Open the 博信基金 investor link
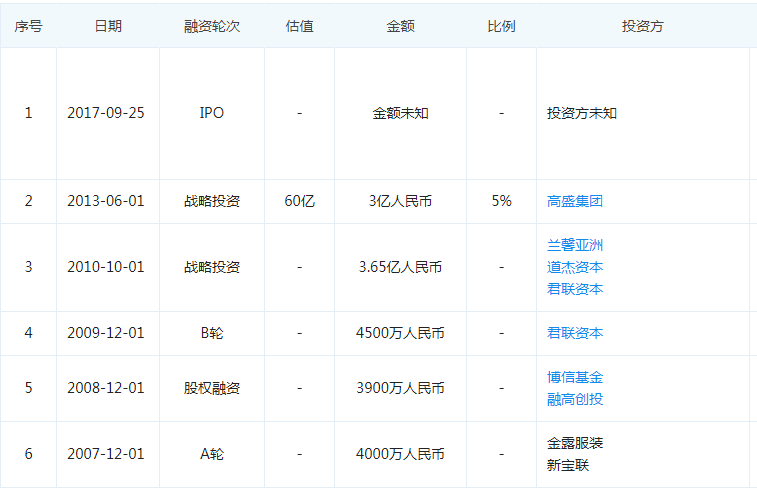This screenshot has width=757, height=493. pyautogui.click(x=575, y=377)
